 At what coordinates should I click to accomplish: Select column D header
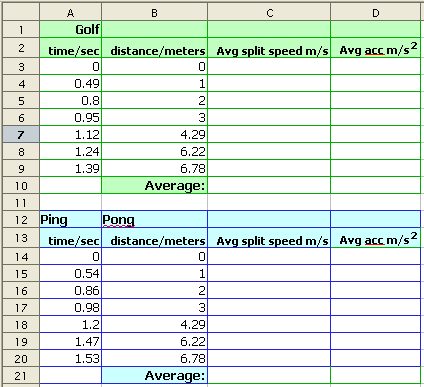pos(376,13)
